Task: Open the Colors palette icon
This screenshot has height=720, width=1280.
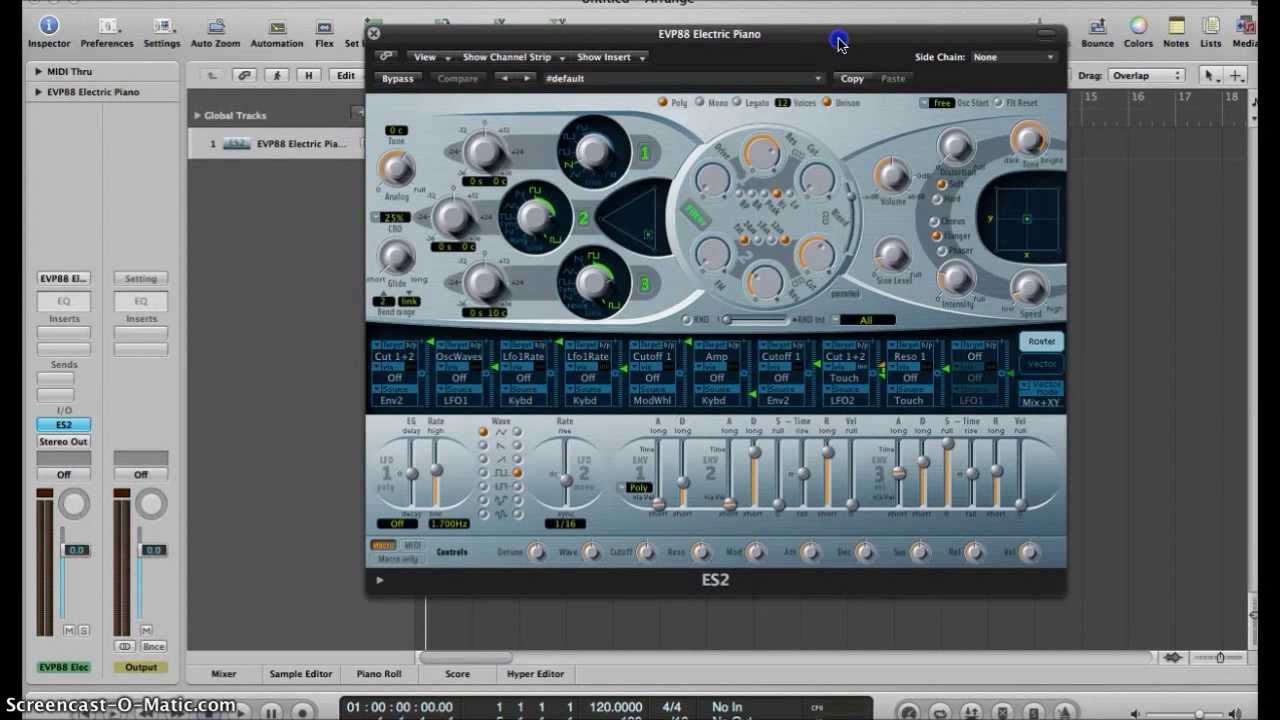Action: pos(1138,33)
